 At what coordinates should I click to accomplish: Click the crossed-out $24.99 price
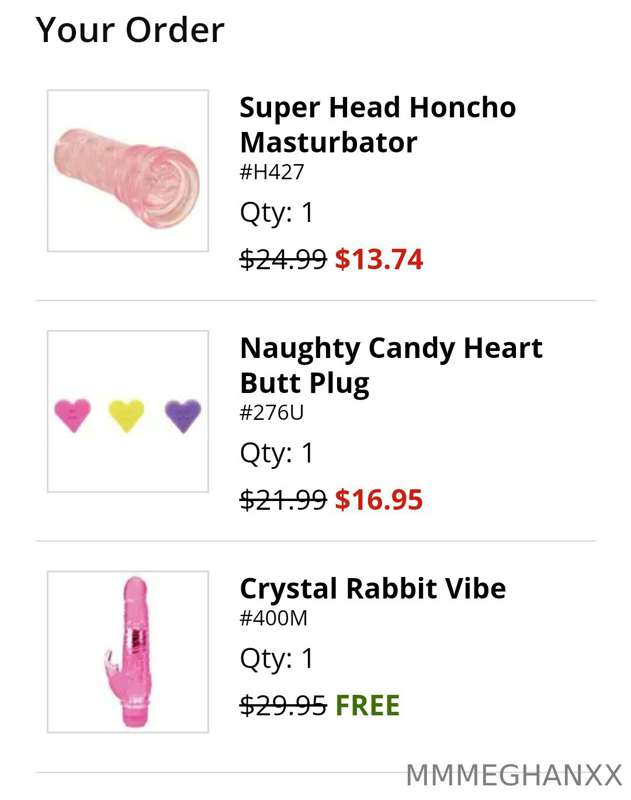283,259
